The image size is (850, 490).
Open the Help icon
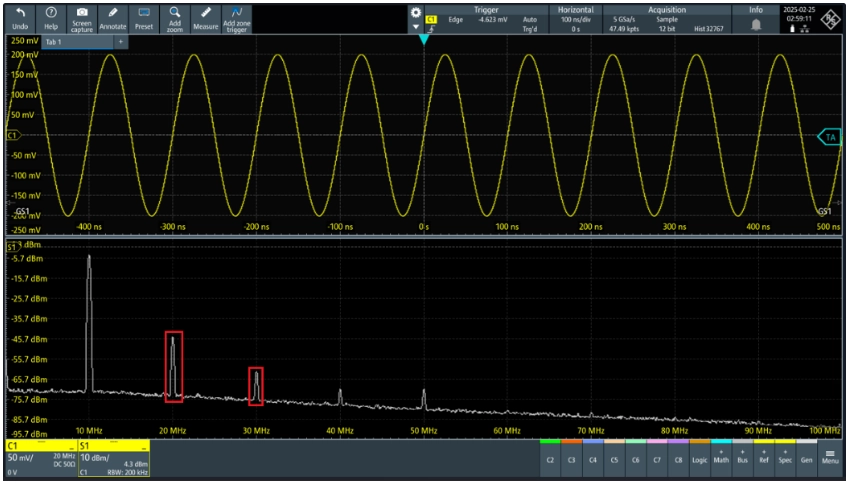(x=50, y=16)
